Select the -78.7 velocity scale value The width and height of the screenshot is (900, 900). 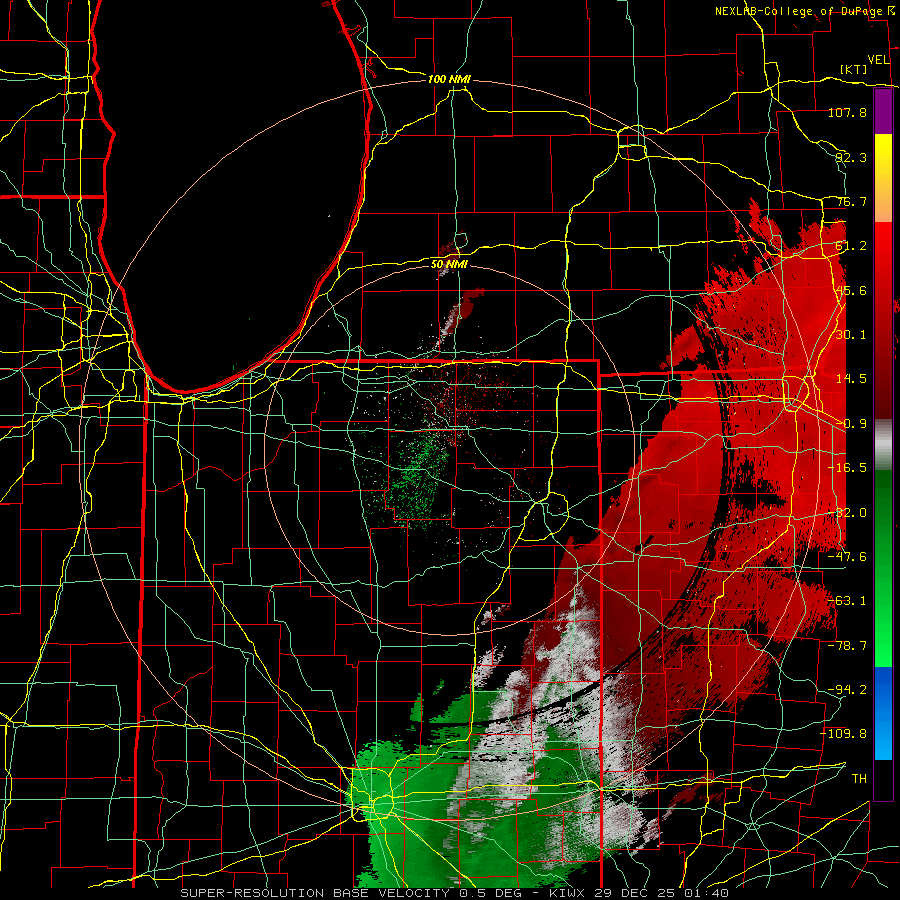[x=847, y=646]
